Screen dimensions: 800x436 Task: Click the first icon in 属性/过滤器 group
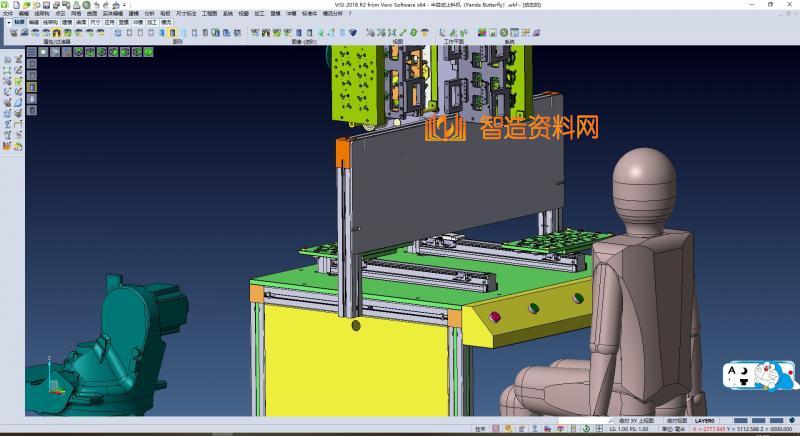(x=13, y=32)
